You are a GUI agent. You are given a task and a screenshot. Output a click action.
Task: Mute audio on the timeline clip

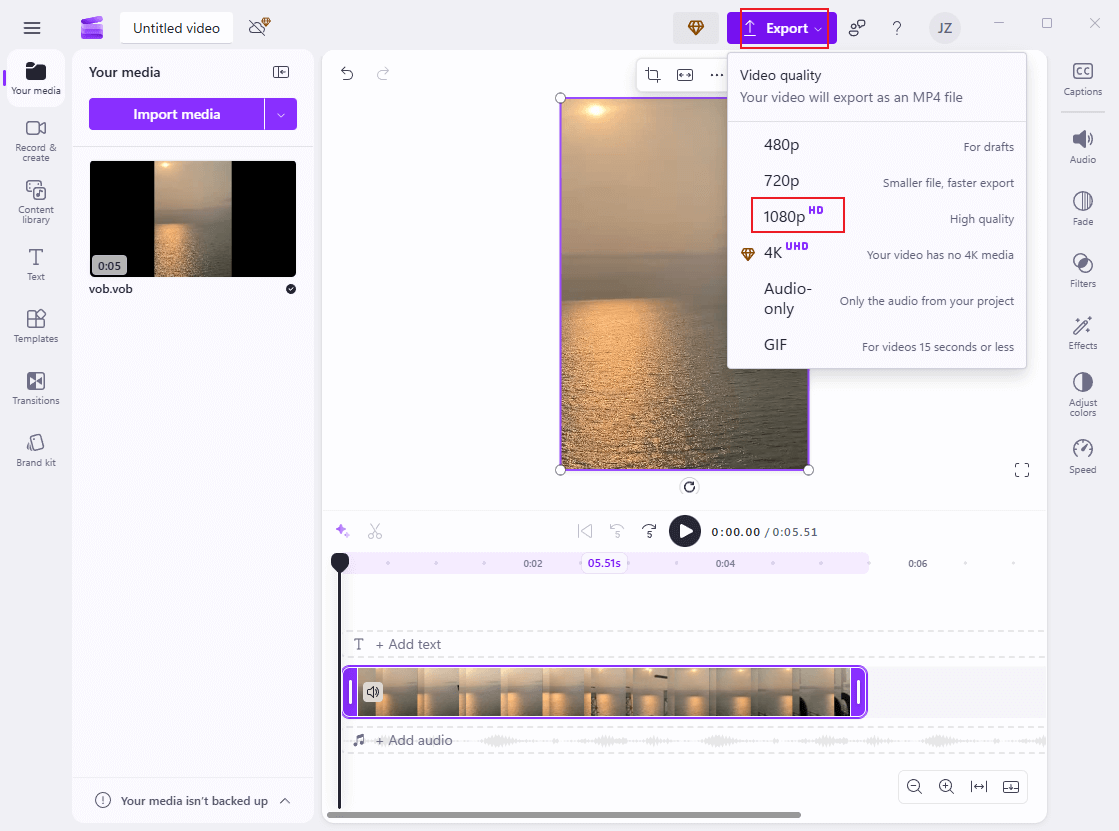(x=372, y=691)
